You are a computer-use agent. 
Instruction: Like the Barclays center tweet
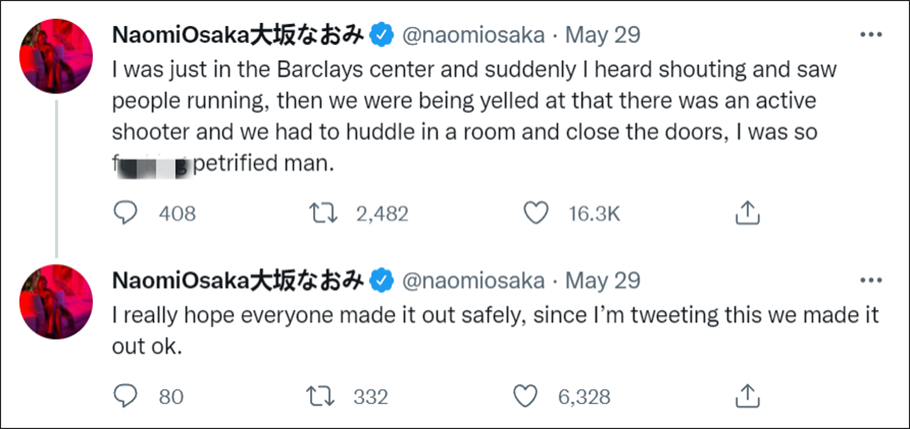pos(538,212)
